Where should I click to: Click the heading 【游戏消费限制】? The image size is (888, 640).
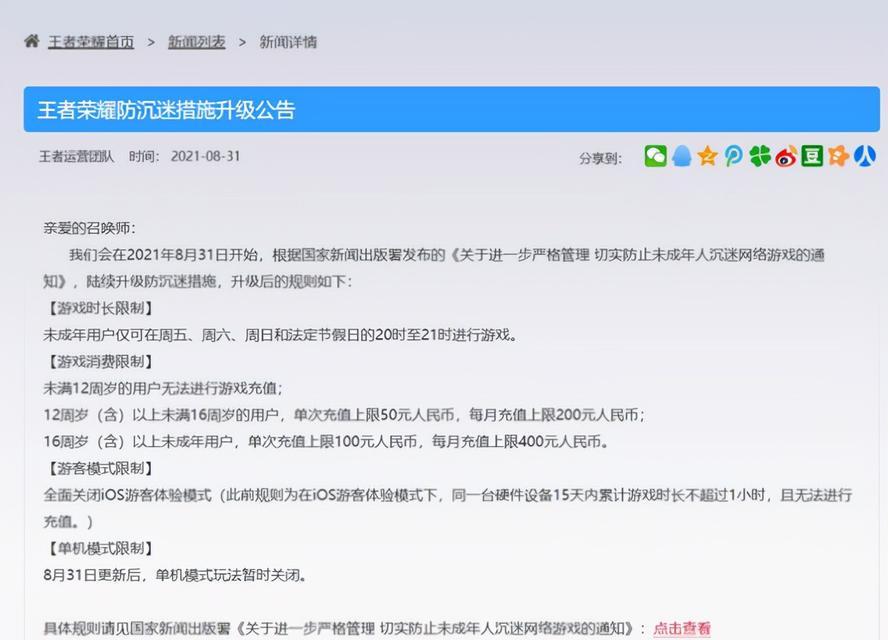pyautogui.click(x=100, y=361)
